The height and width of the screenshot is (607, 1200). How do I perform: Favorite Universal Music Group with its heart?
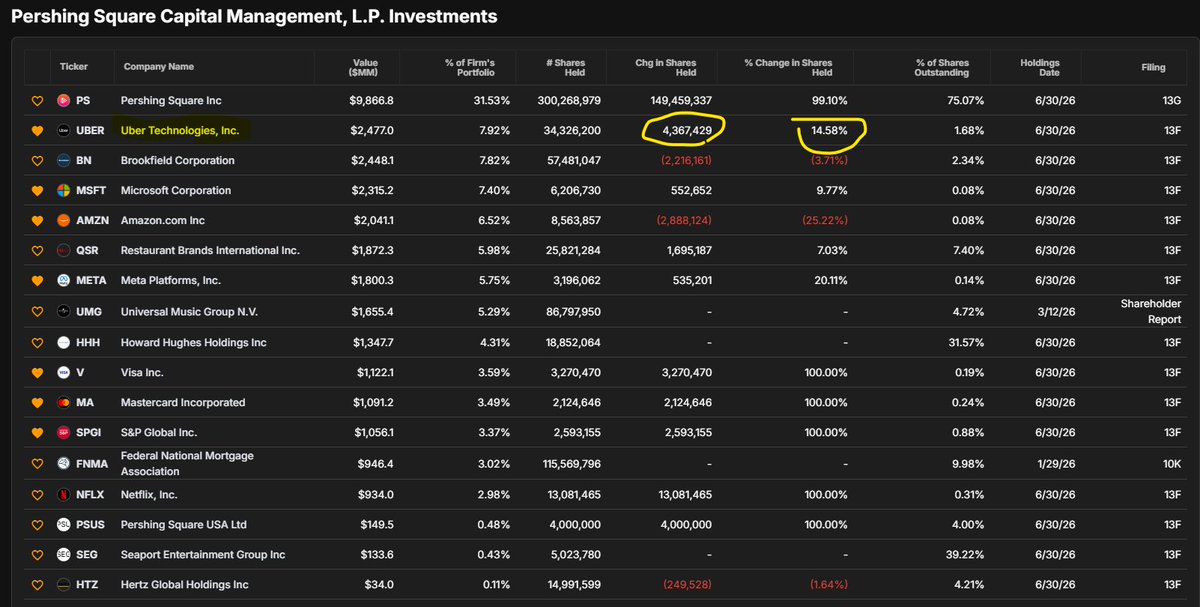38,312
